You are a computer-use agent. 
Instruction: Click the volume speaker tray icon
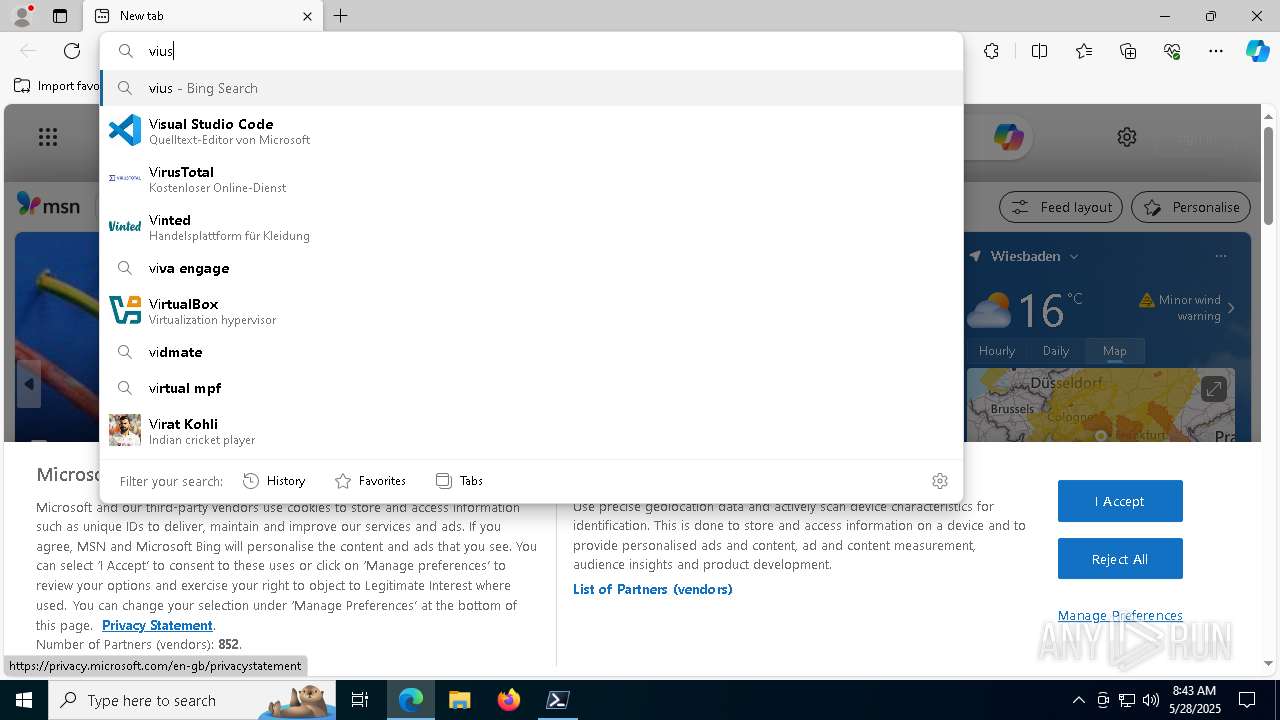pyautogui.click(x=1151, y=700)
